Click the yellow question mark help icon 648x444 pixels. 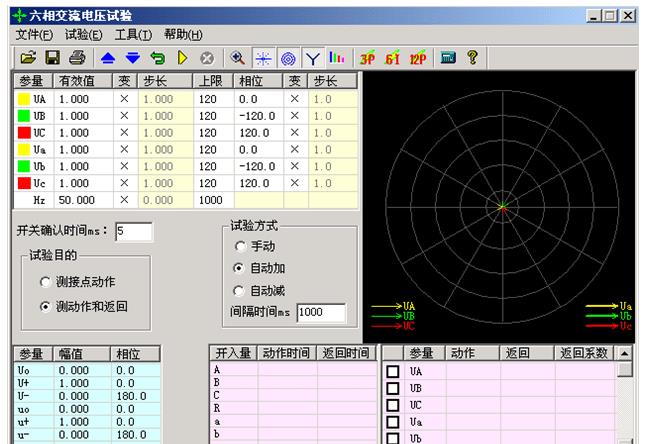point(473,58)
